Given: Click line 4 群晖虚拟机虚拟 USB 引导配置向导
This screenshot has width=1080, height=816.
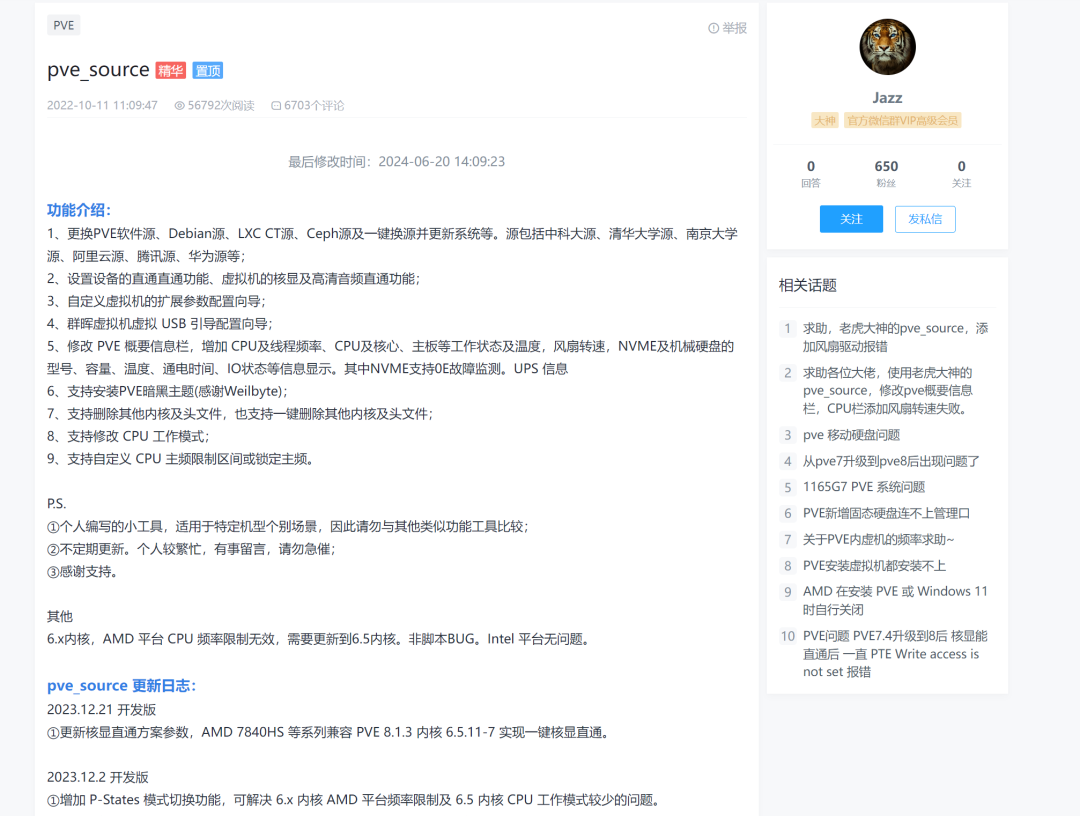Looking at the screenshot, I should click(159, 324).
